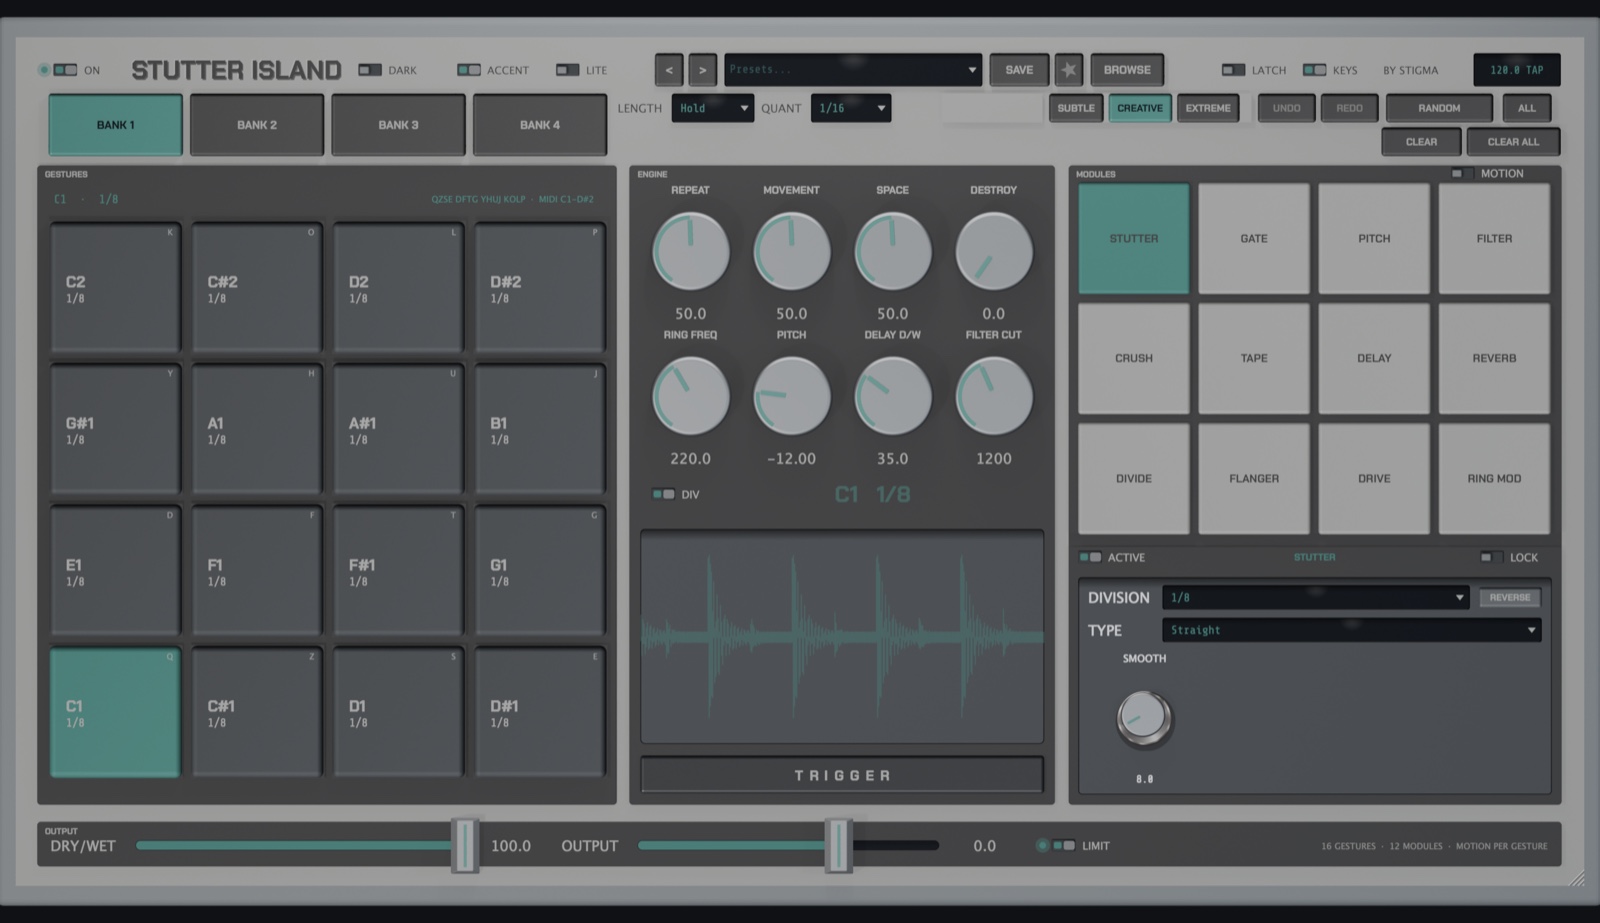Open the TYPE dropdown set to Straight
Image resolution: width=1600 pixels, height=923 pixels.
[x=1352, y=630]
